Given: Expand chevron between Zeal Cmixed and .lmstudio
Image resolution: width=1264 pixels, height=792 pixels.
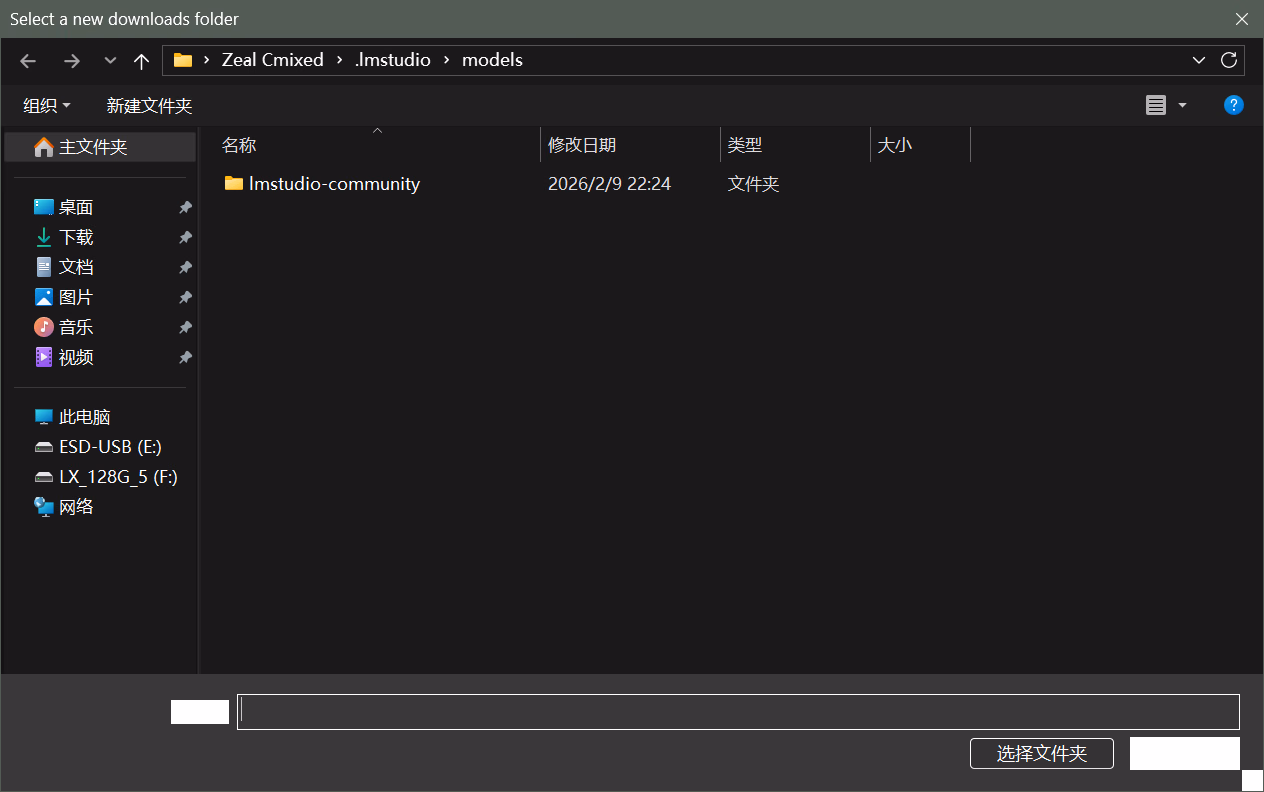Looking at the screenshot, I should [339, 60].
